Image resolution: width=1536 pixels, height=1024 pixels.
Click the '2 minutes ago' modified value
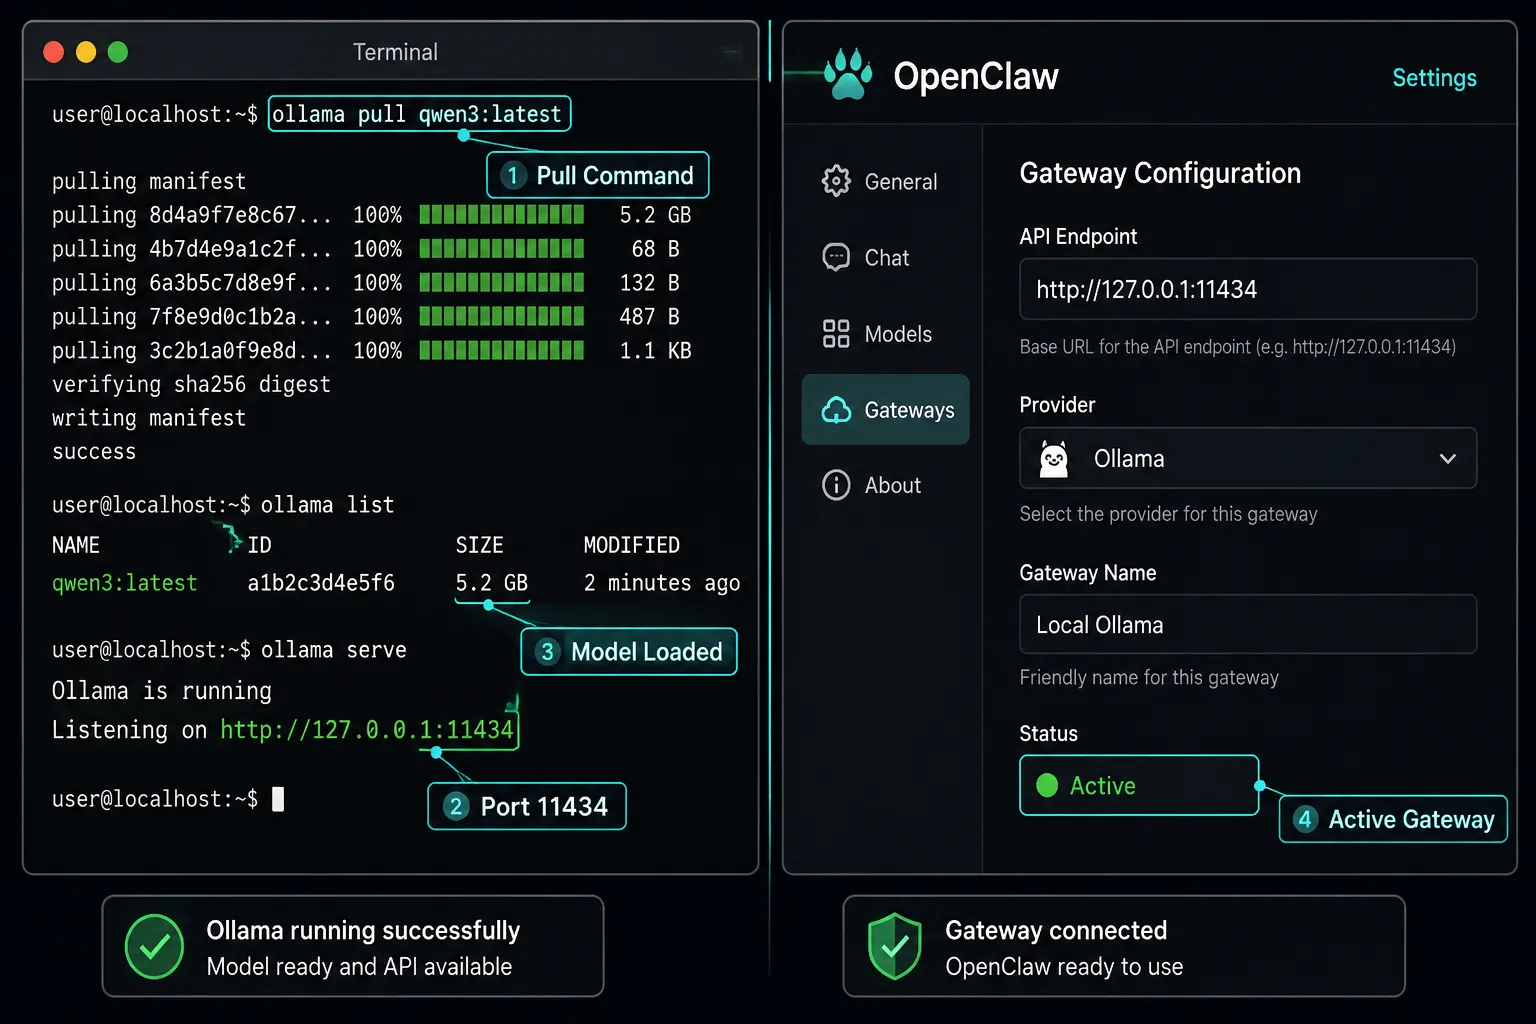662,583
